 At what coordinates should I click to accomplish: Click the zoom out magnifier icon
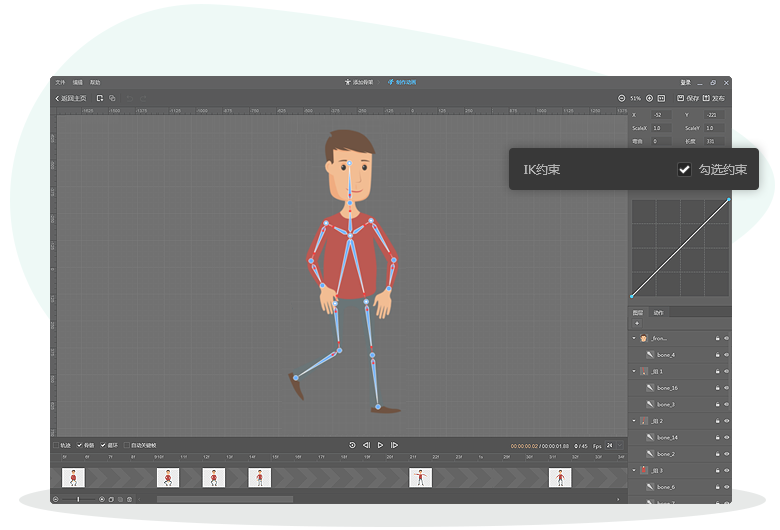pos(622,98)
